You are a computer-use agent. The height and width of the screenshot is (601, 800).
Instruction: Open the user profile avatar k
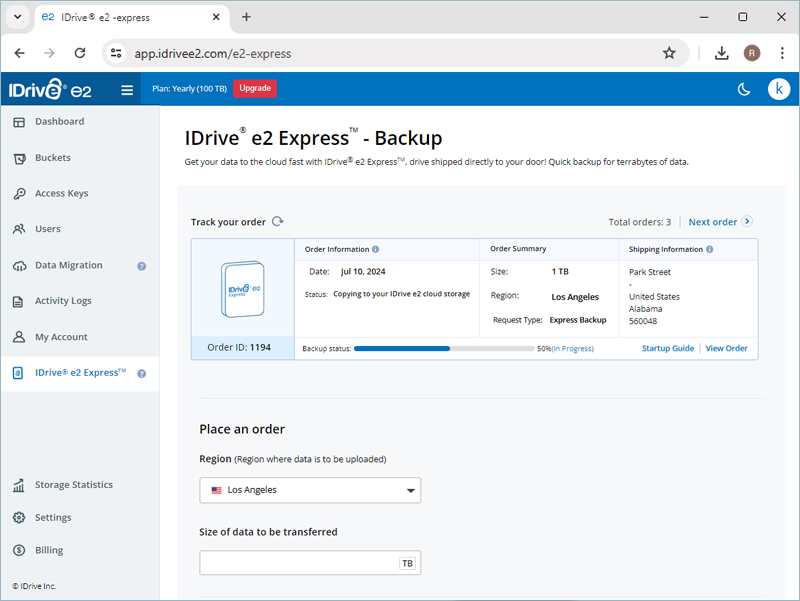(779, 89)
